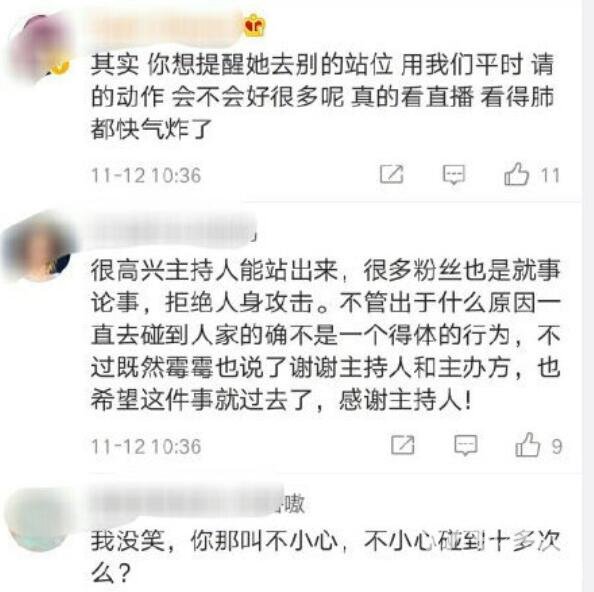The image size is (594, 592).
Task: Open the username ending in 嗷
Action: point(197,504)
